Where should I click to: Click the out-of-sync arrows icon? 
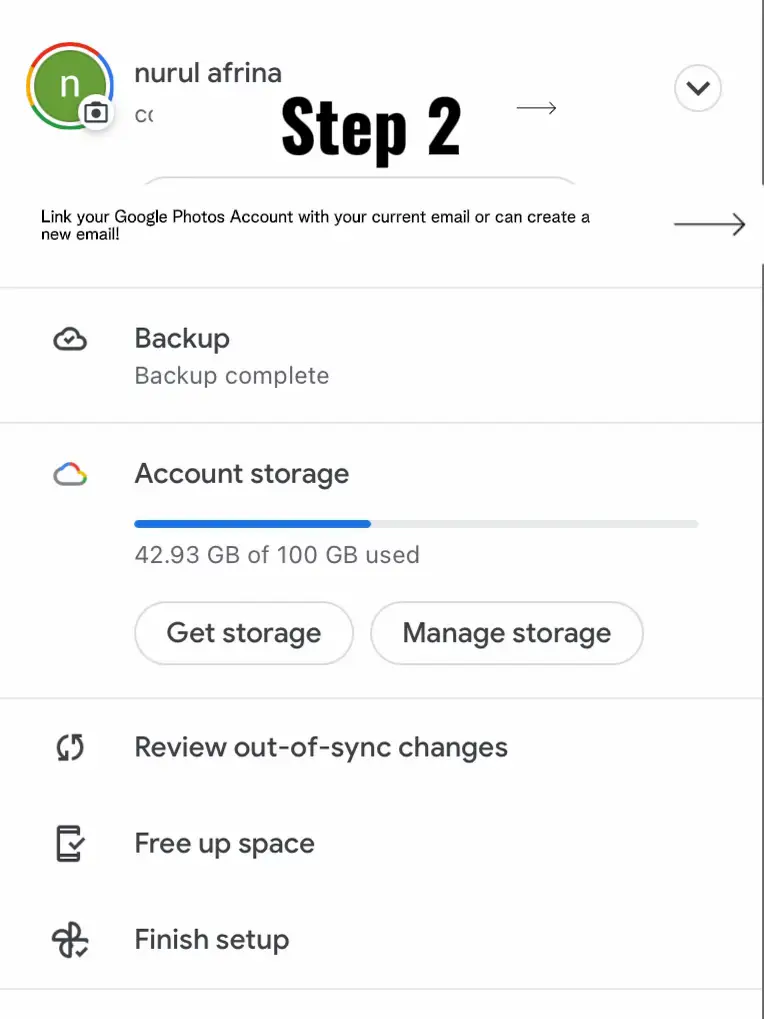coord(69,748)
